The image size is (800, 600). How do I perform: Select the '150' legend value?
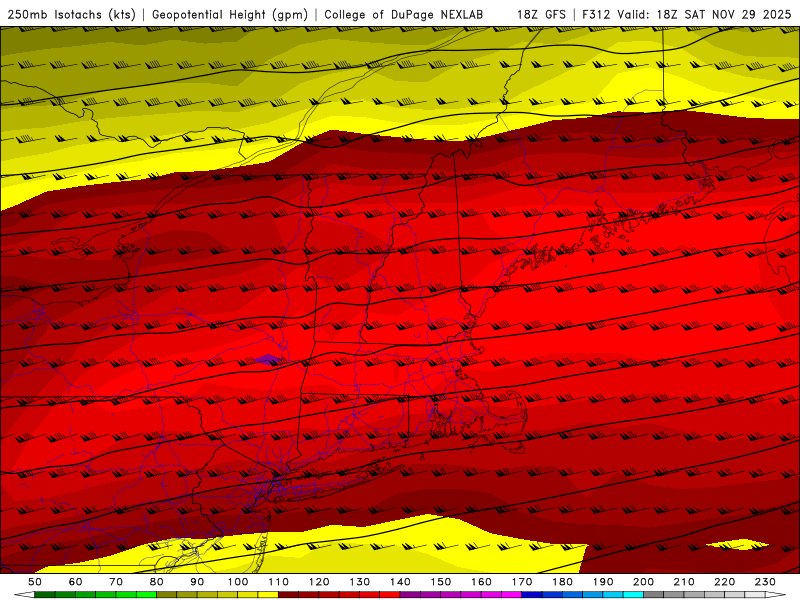tap(441, 582)
